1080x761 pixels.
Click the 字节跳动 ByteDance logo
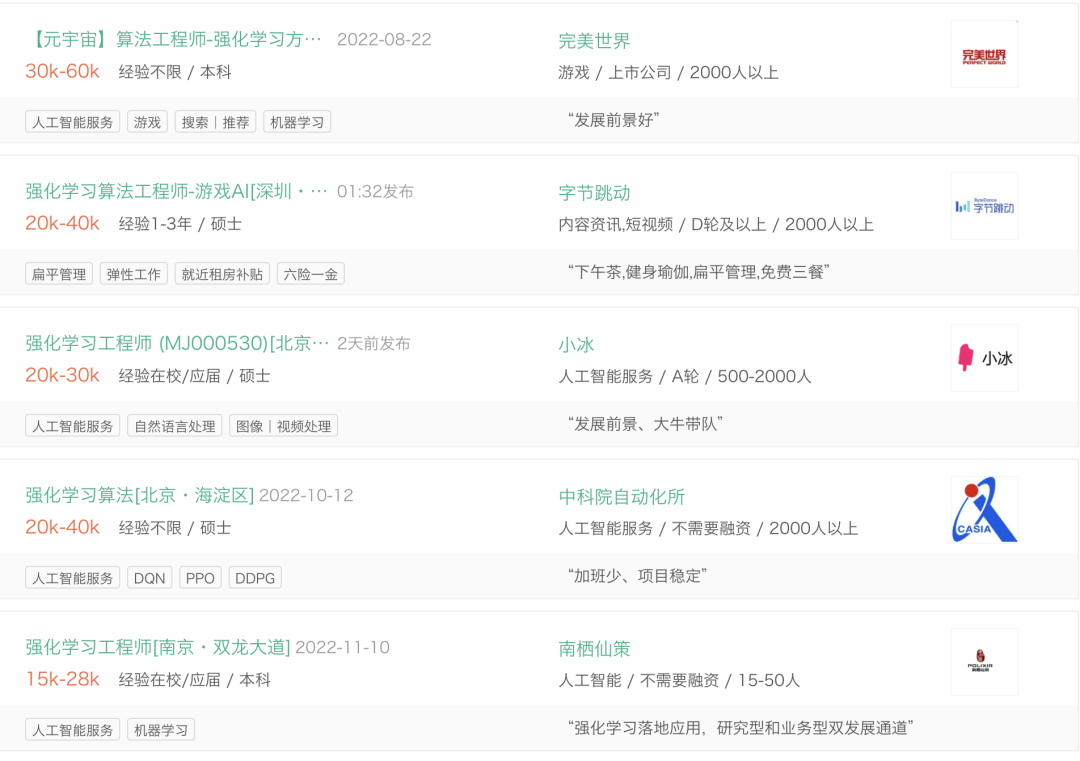tap(984, 206)
